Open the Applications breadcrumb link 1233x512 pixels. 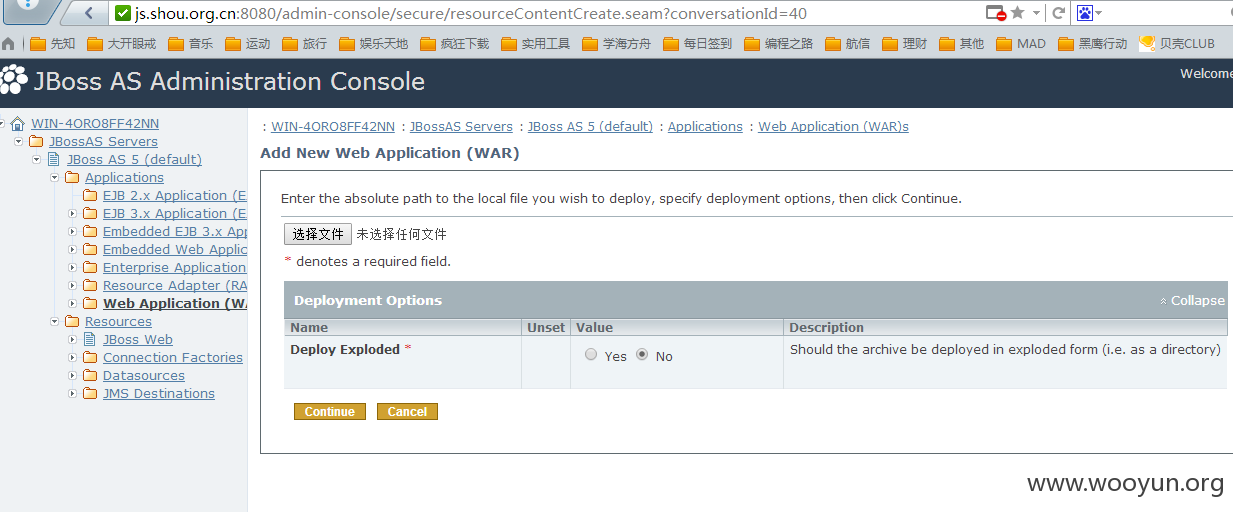[x=705, y=127]
